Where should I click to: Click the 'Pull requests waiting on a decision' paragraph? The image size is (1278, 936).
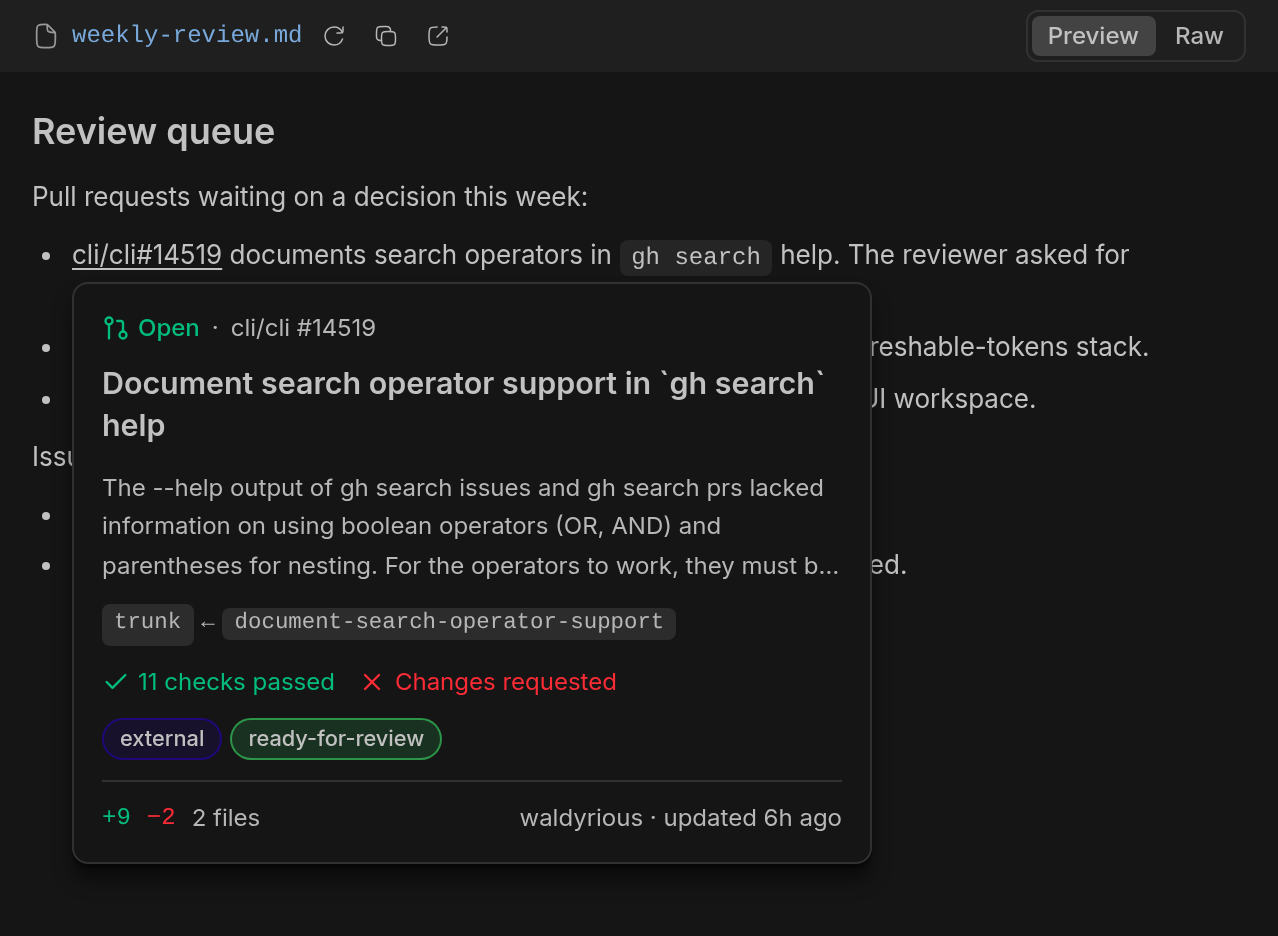(x=310, y=197)
